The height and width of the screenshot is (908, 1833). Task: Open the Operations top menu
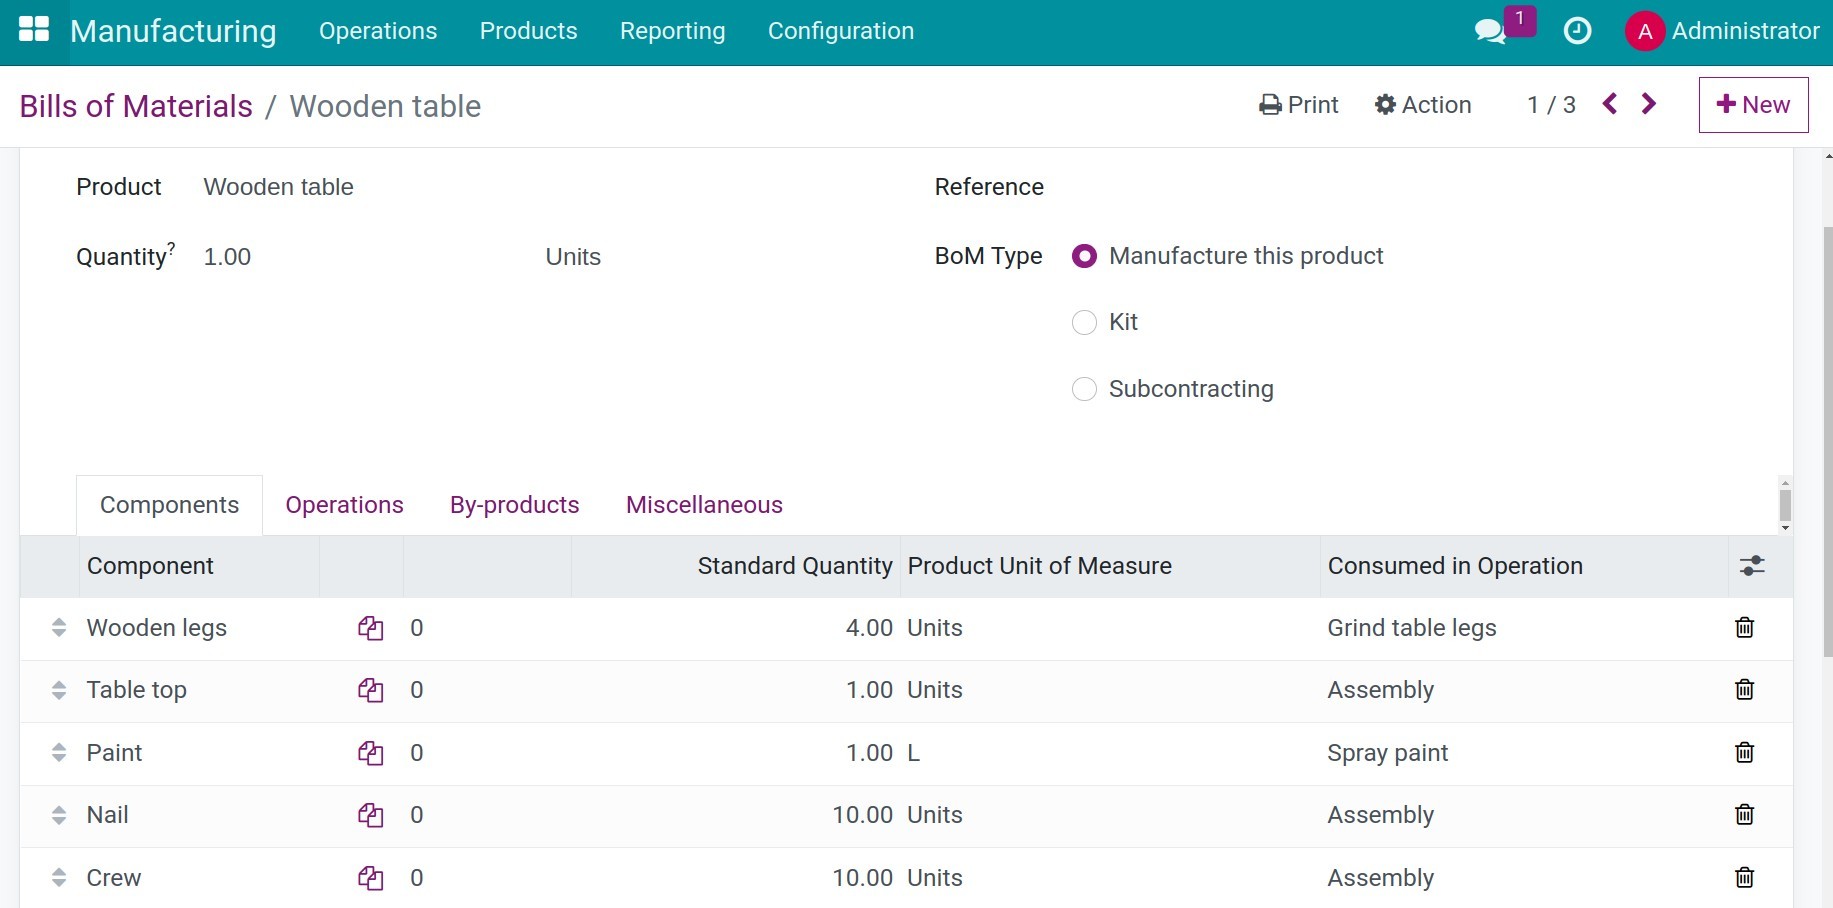pyautogui.click(x=378, y=31)
